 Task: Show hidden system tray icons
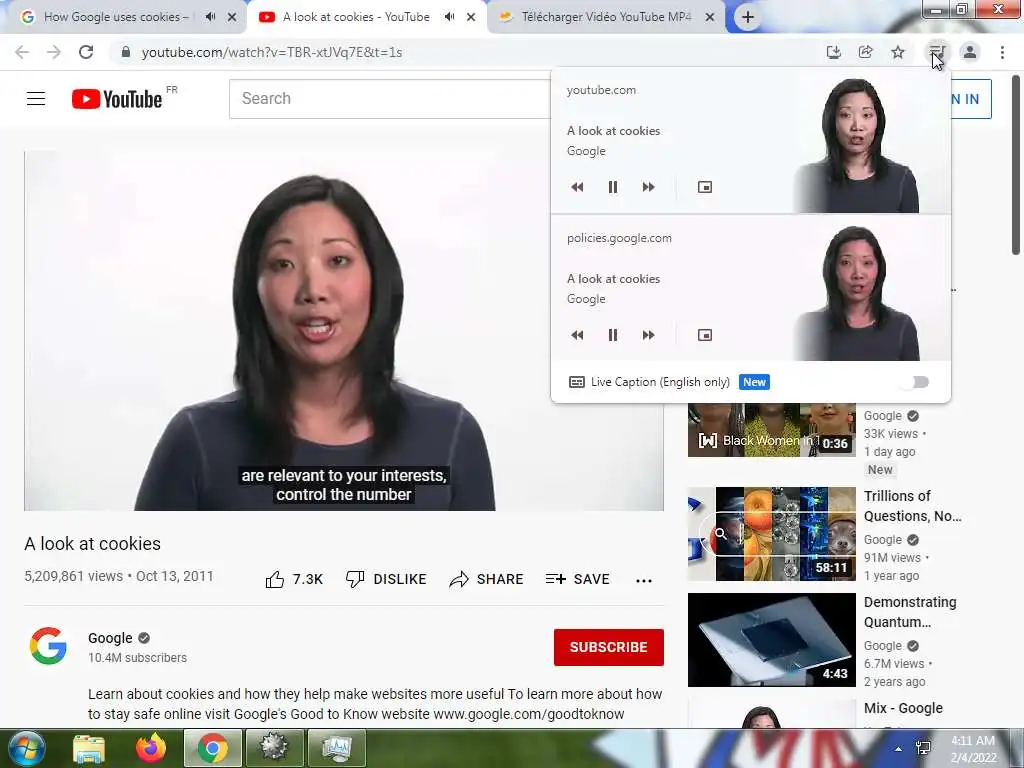point(899,749)
